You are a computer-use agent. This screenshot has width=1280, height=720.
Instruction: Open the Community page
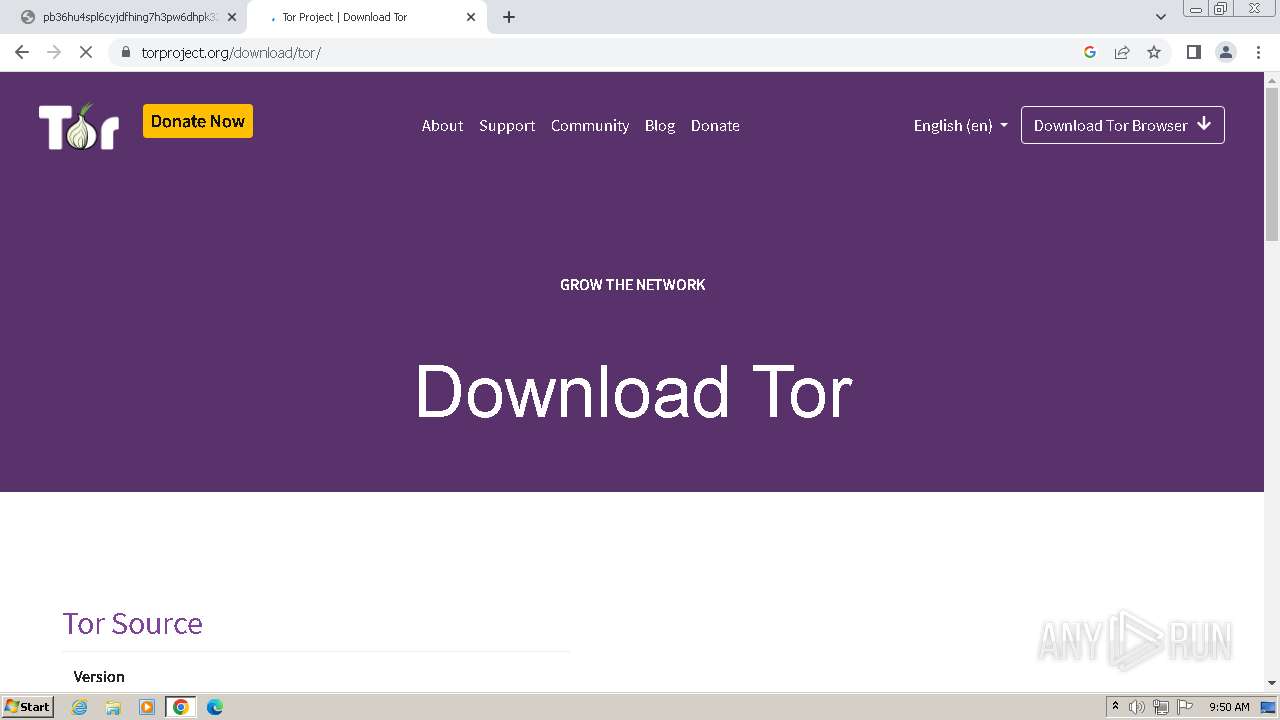590,126
